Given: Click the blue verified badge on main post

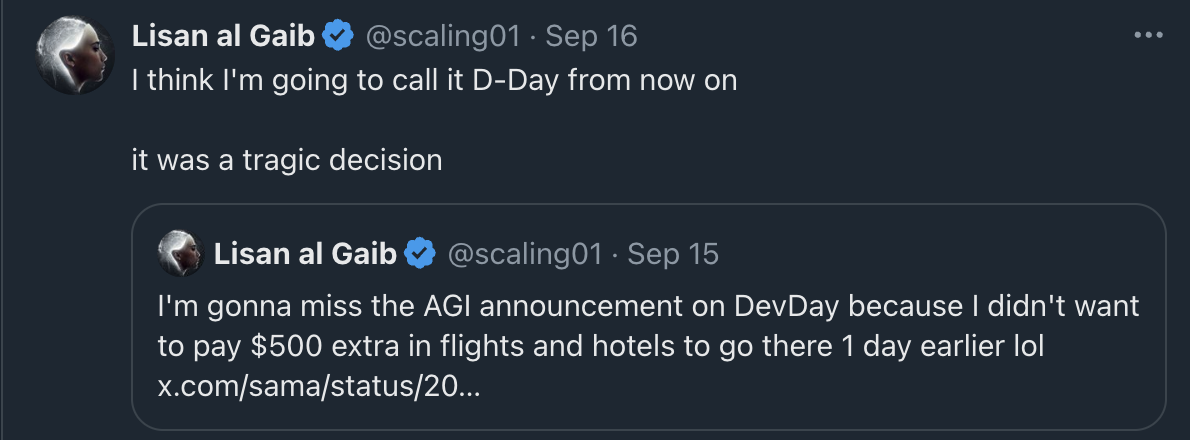Looking at the screenshot, I should pos(338,36).
